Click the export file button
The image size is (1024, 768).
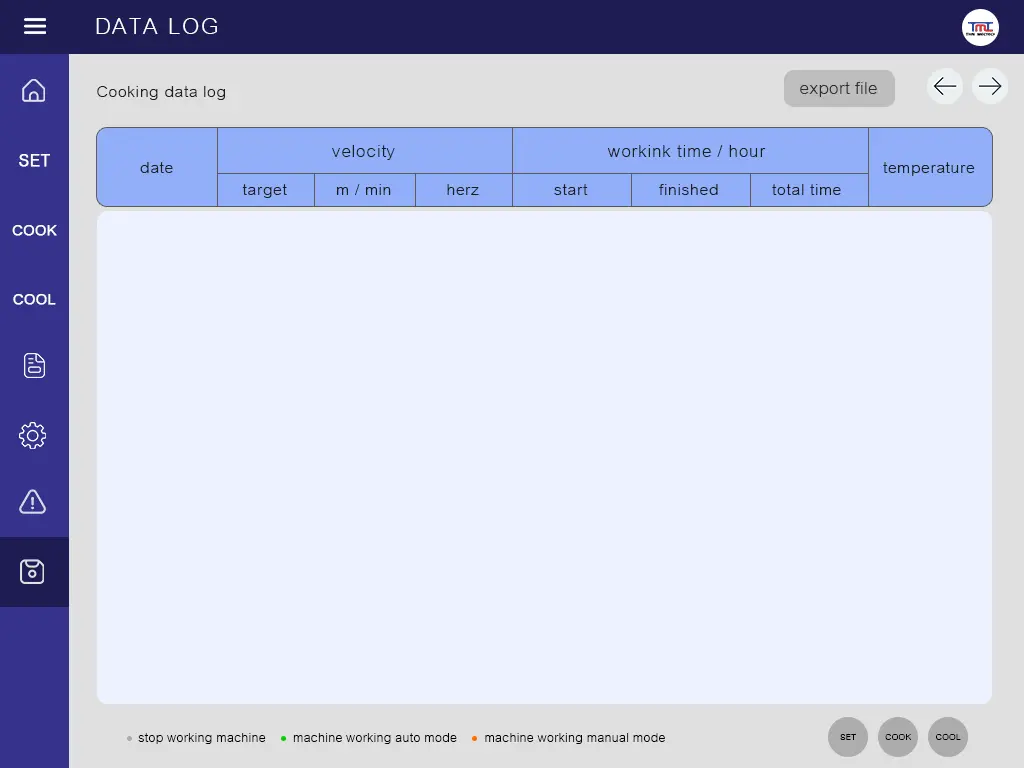tap(838, 88)
